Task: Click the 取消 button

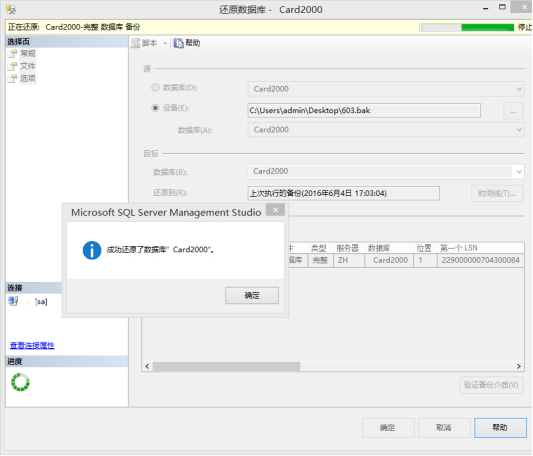Action: [444, 428]
